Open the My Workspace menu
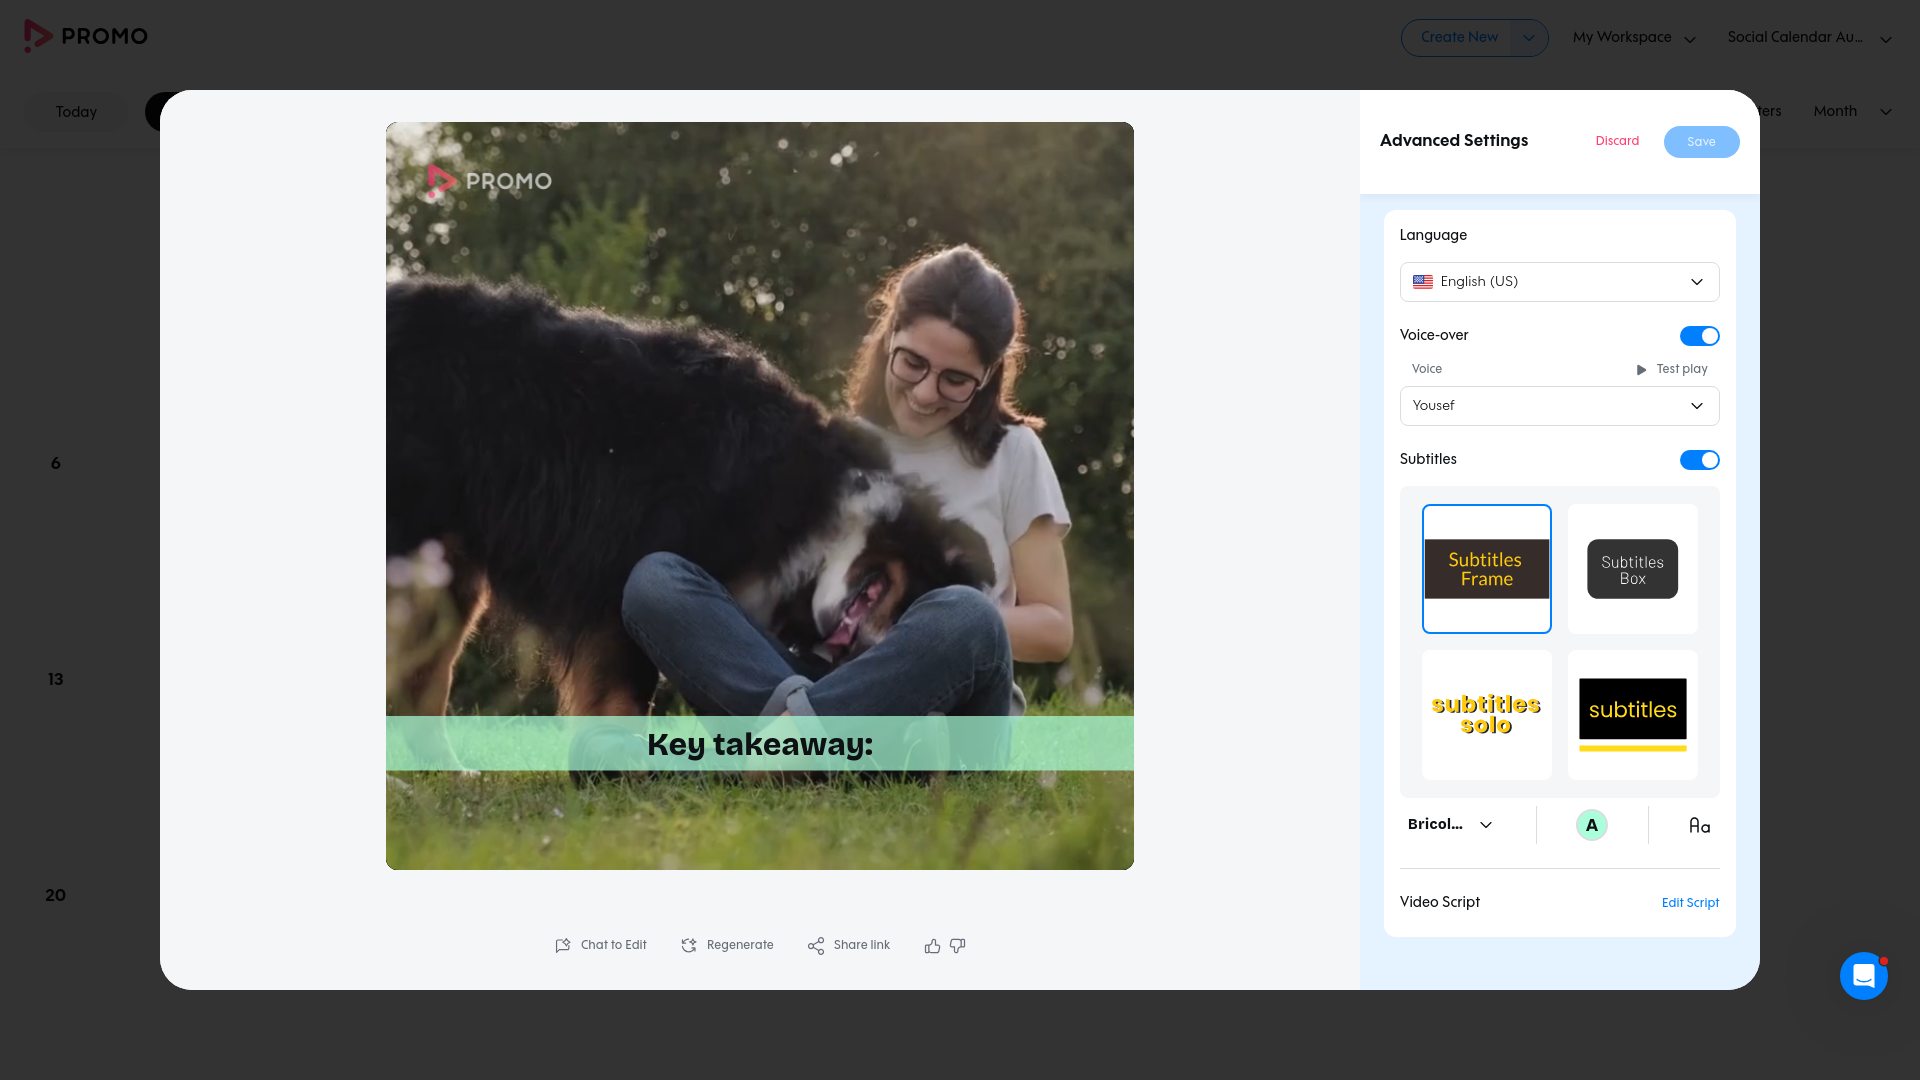Screen dimensions: 1920x1080 click(1634, 38)
